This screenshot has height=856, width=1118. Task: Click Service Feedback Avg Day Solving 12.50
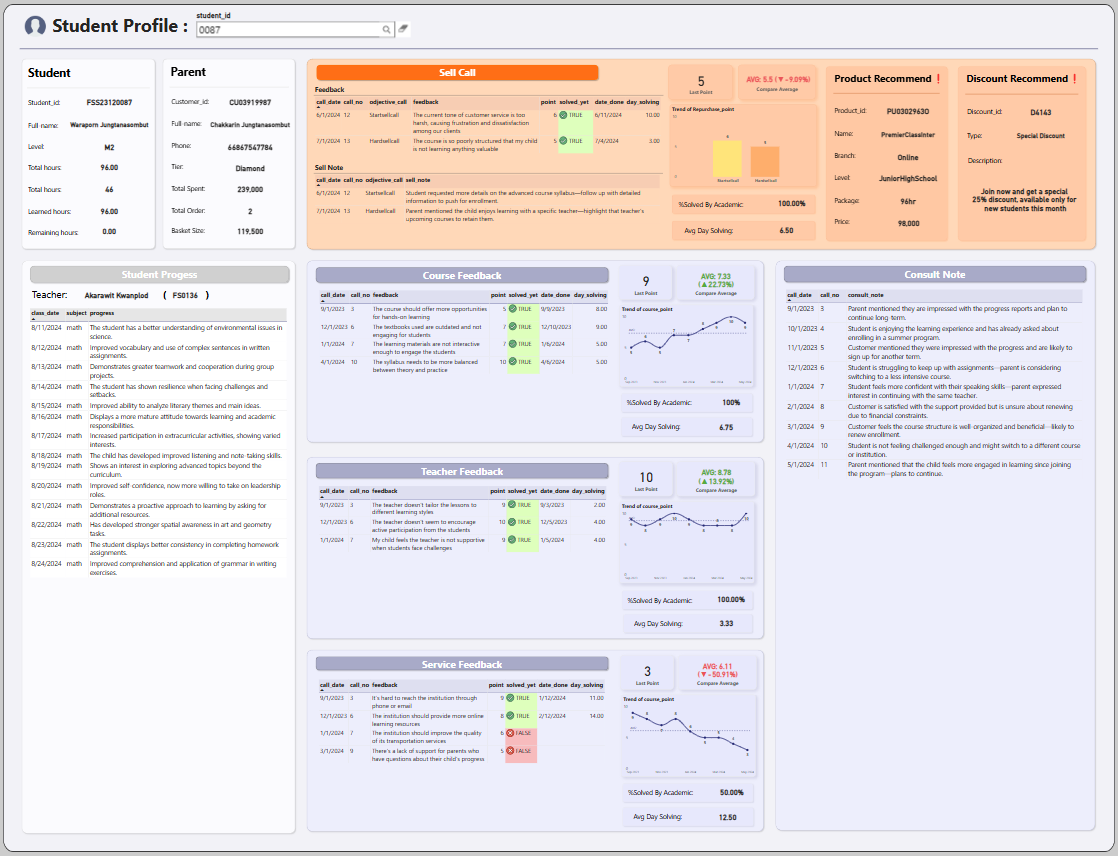(x=727, y=818)
